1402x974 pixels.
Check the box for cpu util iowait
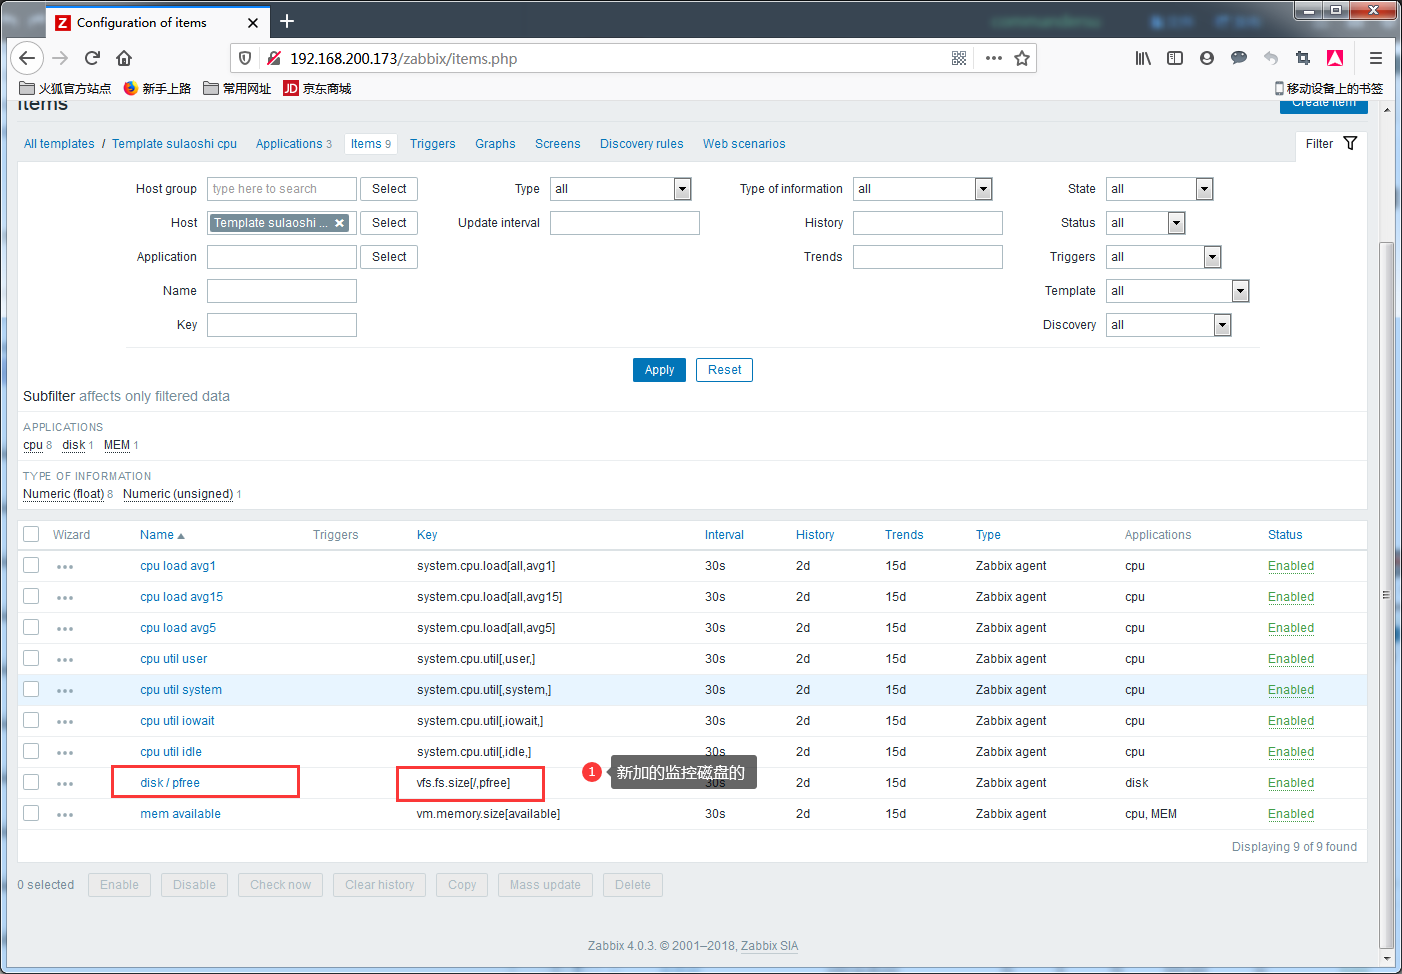(31, 720)
